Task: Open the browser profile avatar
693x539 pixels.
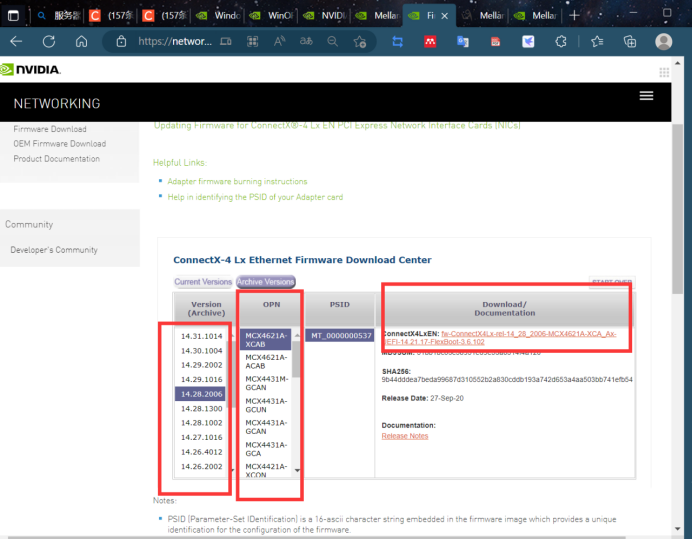Action: pos(663,42)
